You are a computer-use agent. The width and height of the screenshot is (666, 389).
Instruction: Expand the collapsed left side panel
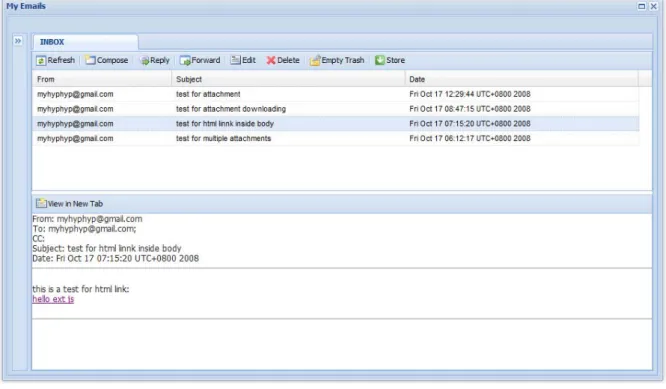coord(18,41)
